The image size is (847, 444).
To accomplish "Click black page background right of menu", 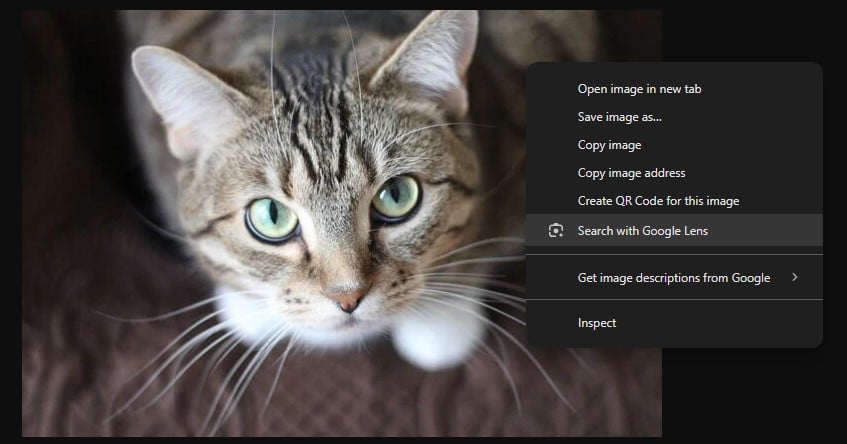I will [x=835, y=200].
